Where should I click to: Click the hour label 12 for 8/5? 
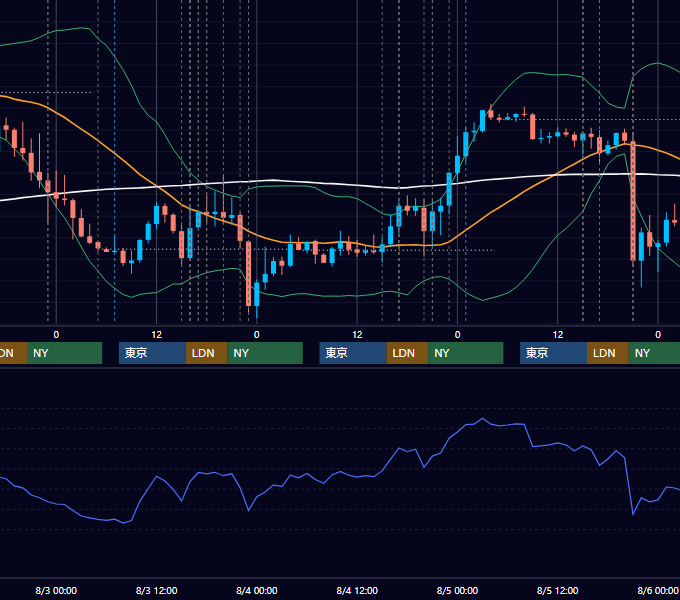558,335
